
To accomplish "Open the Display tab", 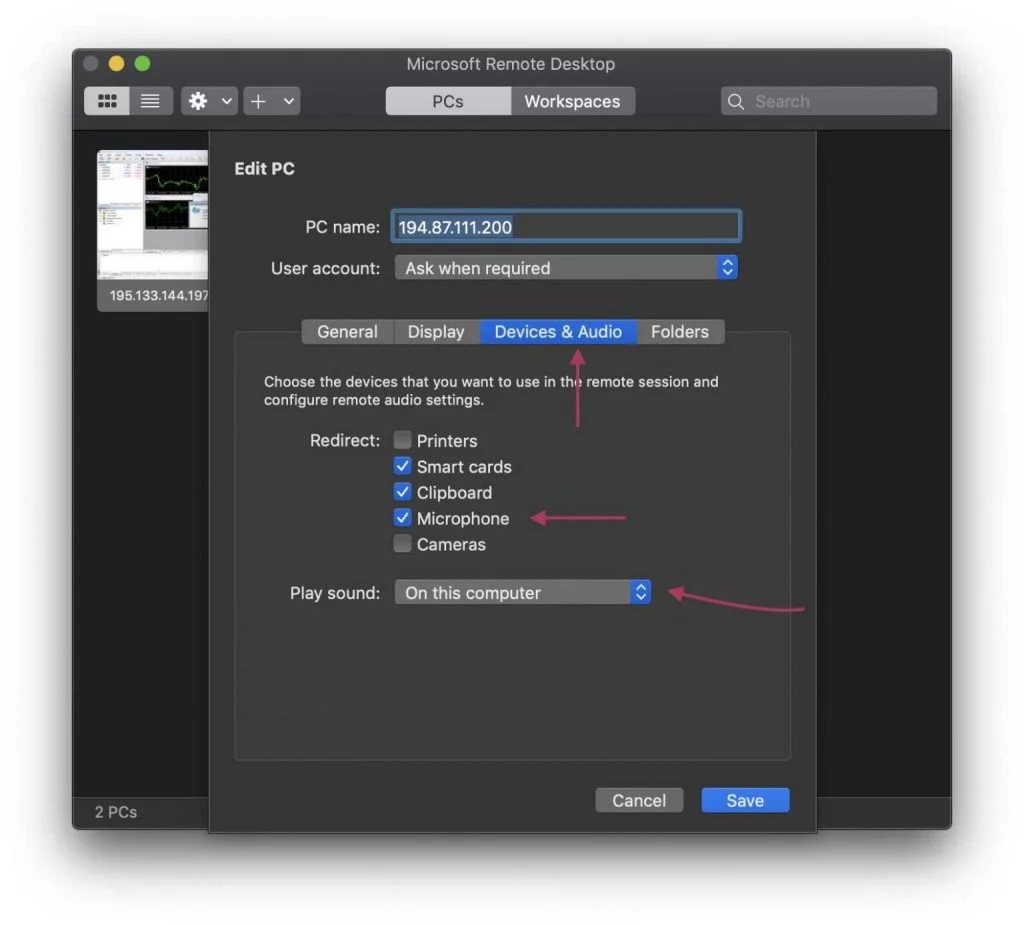I will tap(436, 332).
